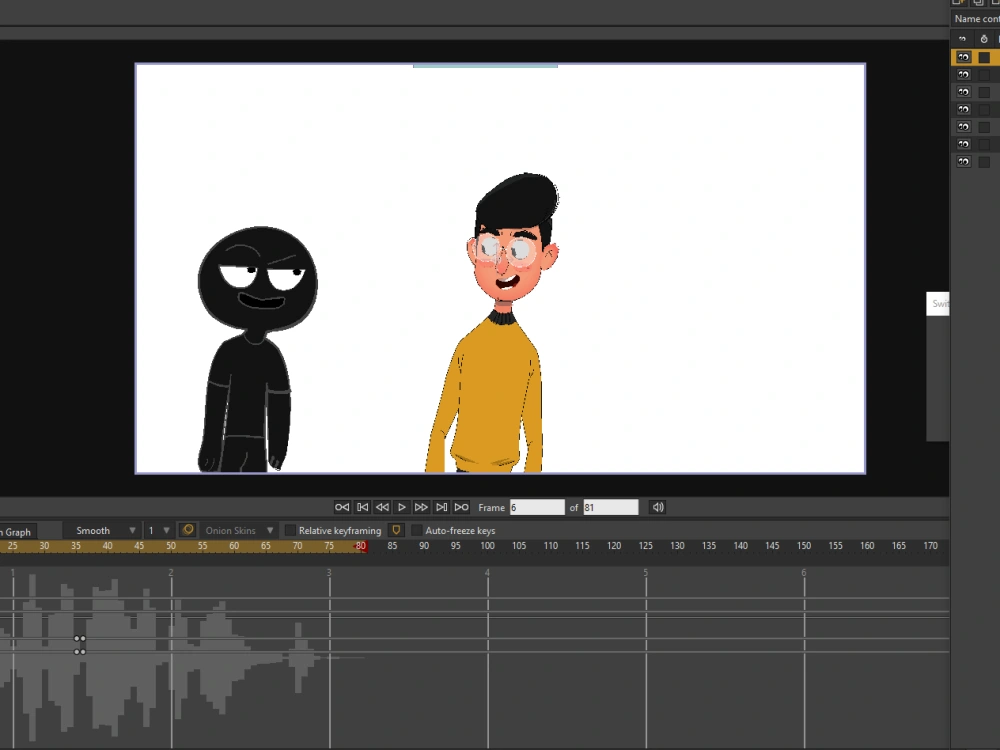Toggle the audio speaker icon
The height and width of the screenshot is (750, 1000).
658,507
